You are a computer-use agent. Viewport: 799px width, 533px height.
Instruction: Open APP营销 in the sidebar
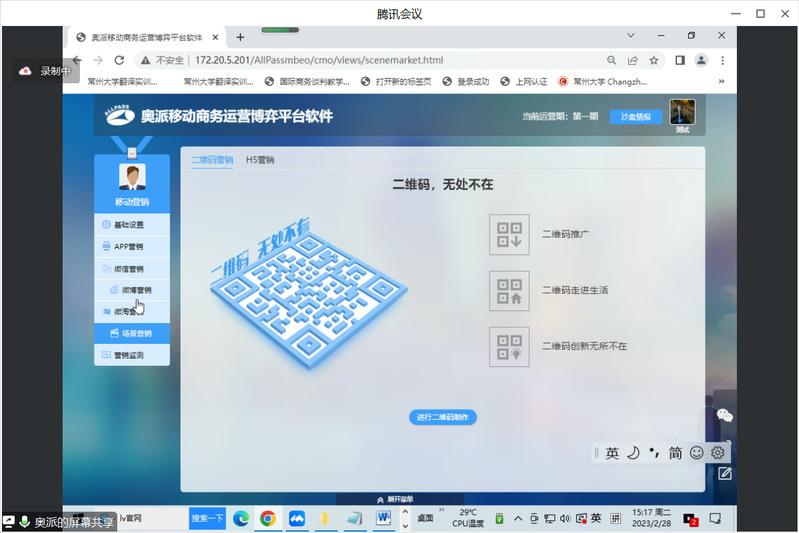click(132, 246)
